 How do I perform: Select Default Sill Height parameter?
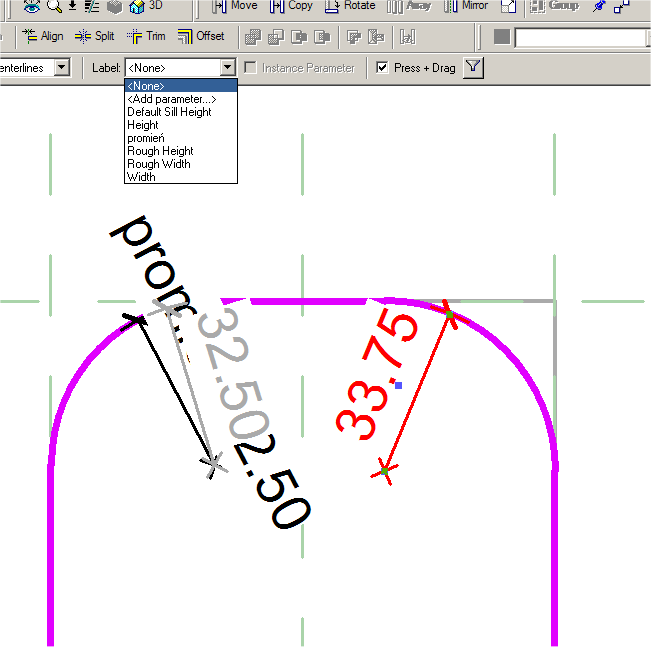click(x=169, y=112)
